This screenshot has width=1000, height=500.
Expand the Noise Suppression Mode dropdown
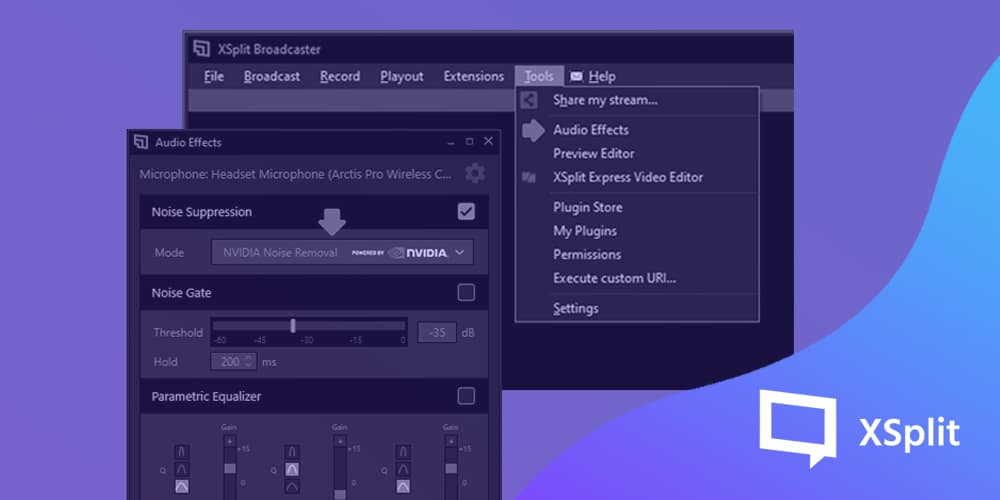[x=459, y=253]
